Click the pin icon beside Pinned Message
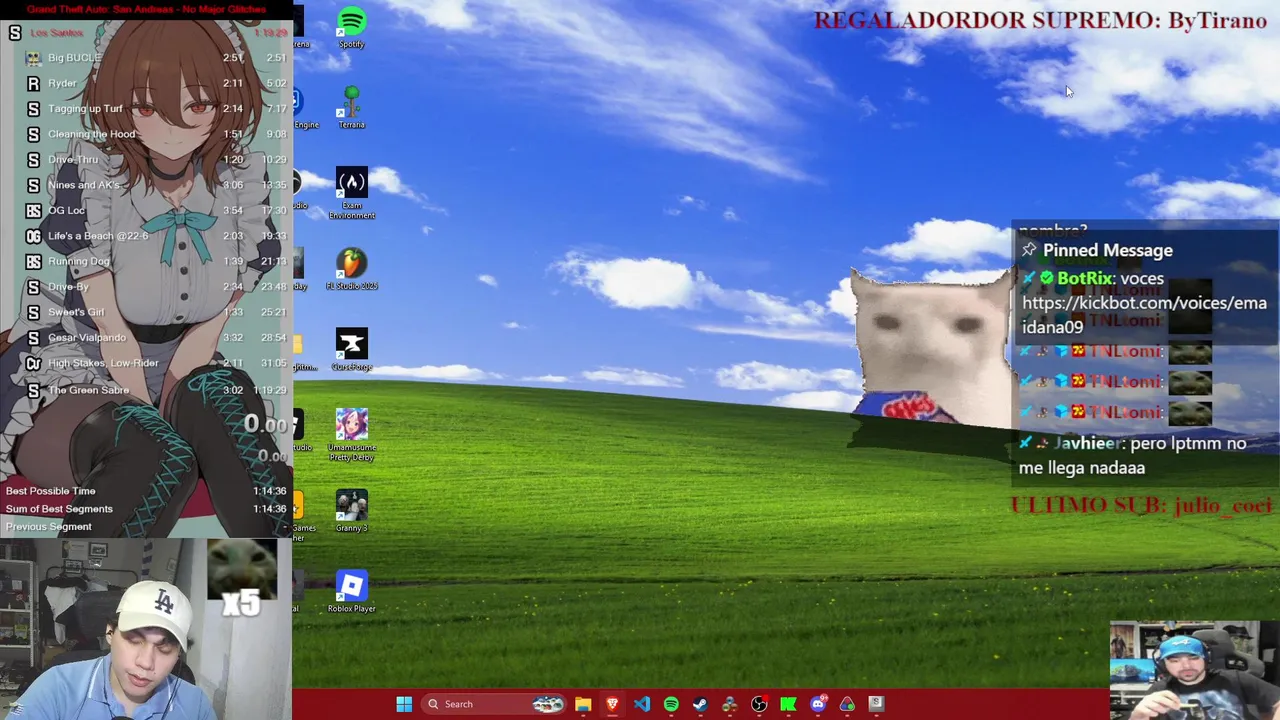 pos(1029,250)
